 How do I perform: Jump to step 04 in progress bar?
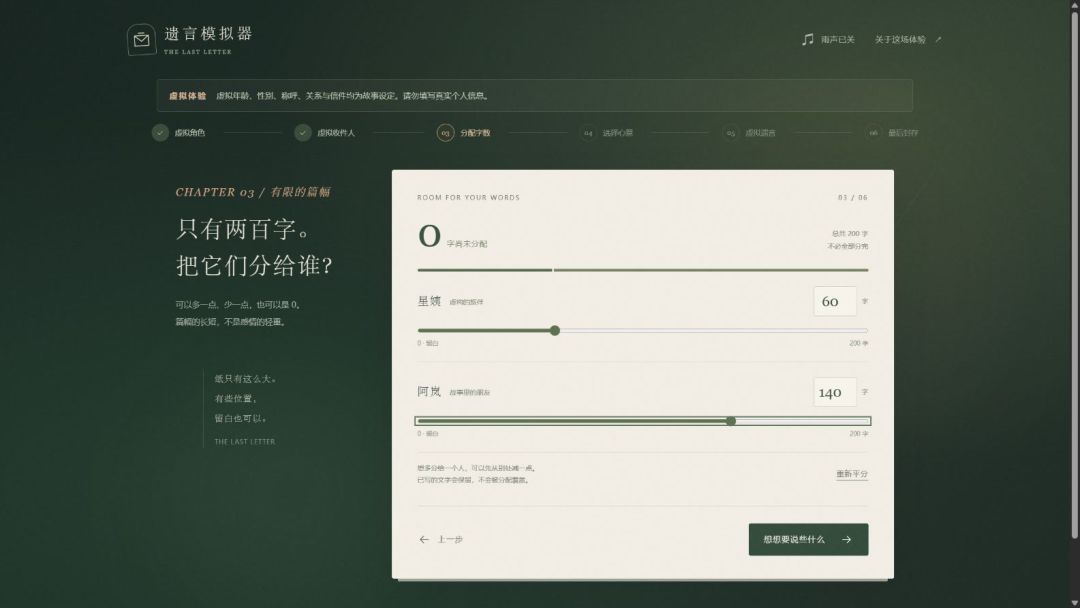tap(607, 133)
